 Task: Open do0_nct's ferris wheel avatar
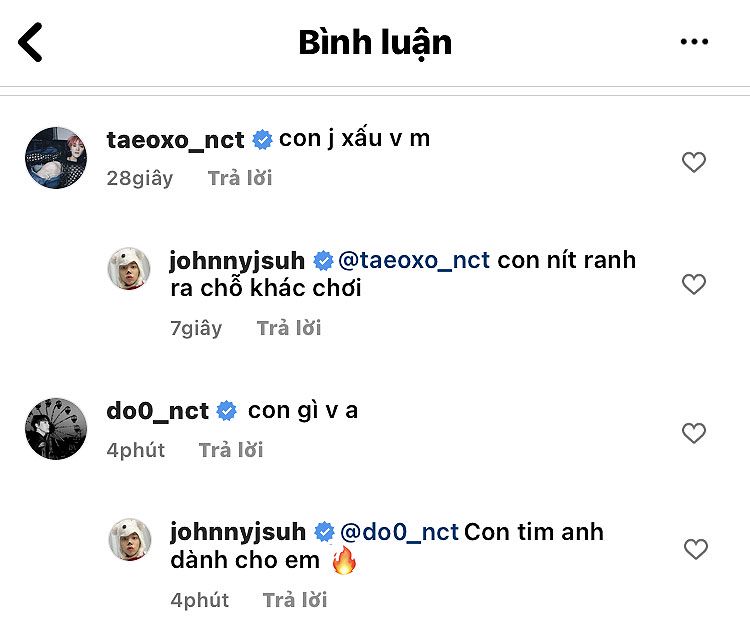coord(56,429)
